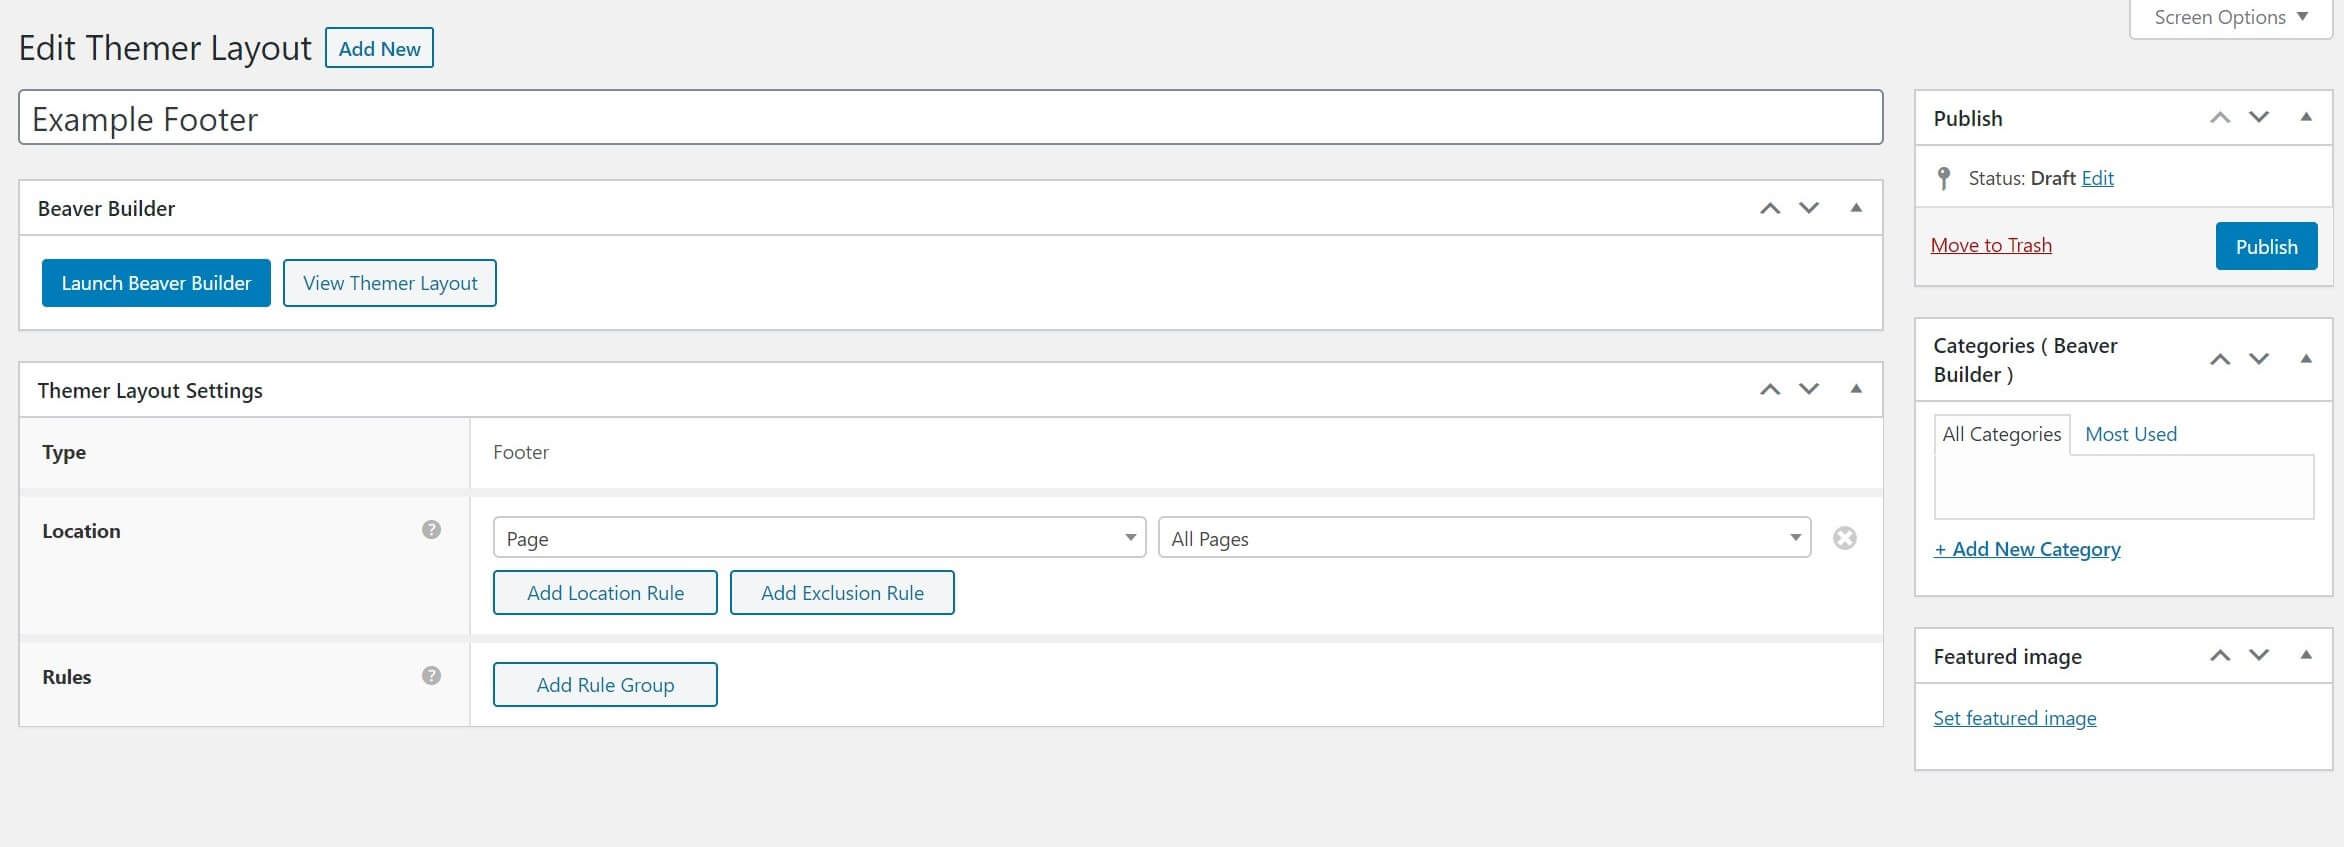The image size is (2344, 847).
Task: Click the Themer Layout Settings heading
Action: [150, 390]
